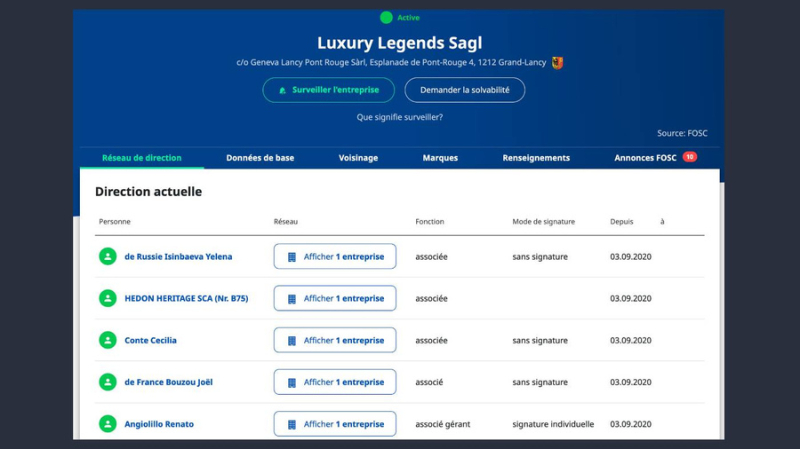Show the 1 entreprise network for Conte Cecilia
800x449 pixels.
[x=335, y=340]
